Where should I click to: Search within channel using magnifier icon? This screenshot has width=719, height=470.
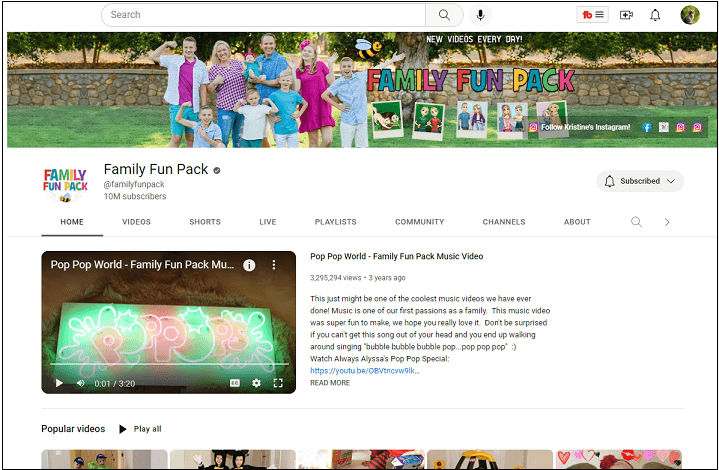[x=636, y=222]
